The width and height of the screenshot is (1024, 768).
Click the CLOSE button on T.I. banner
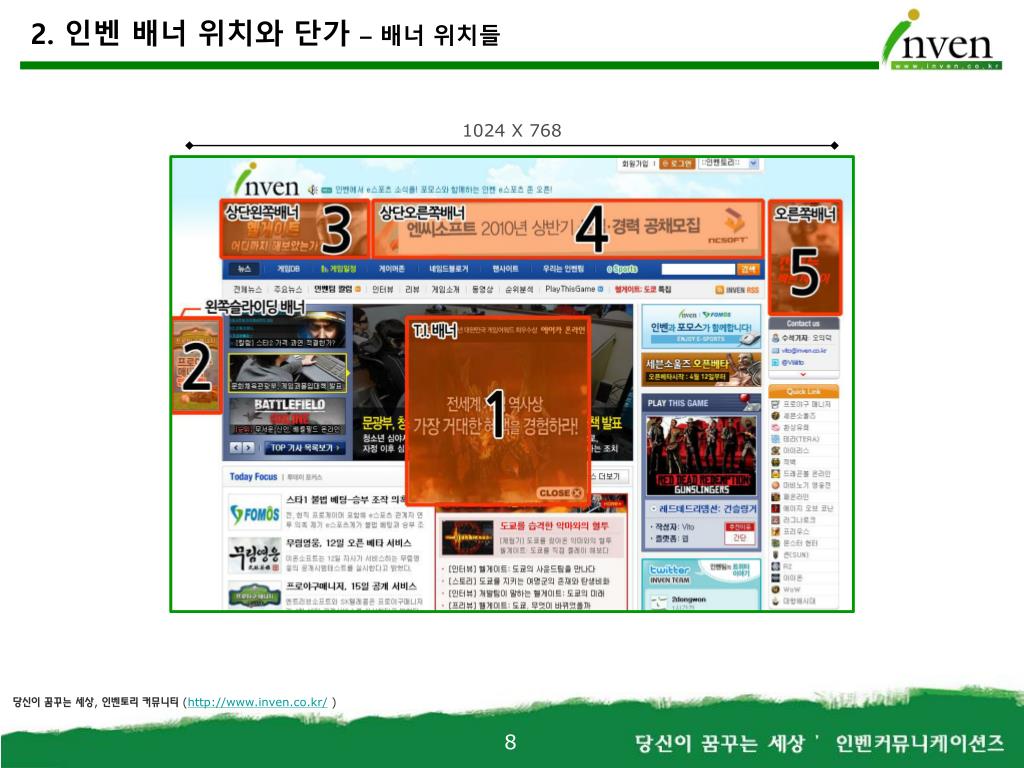[560, 493]
